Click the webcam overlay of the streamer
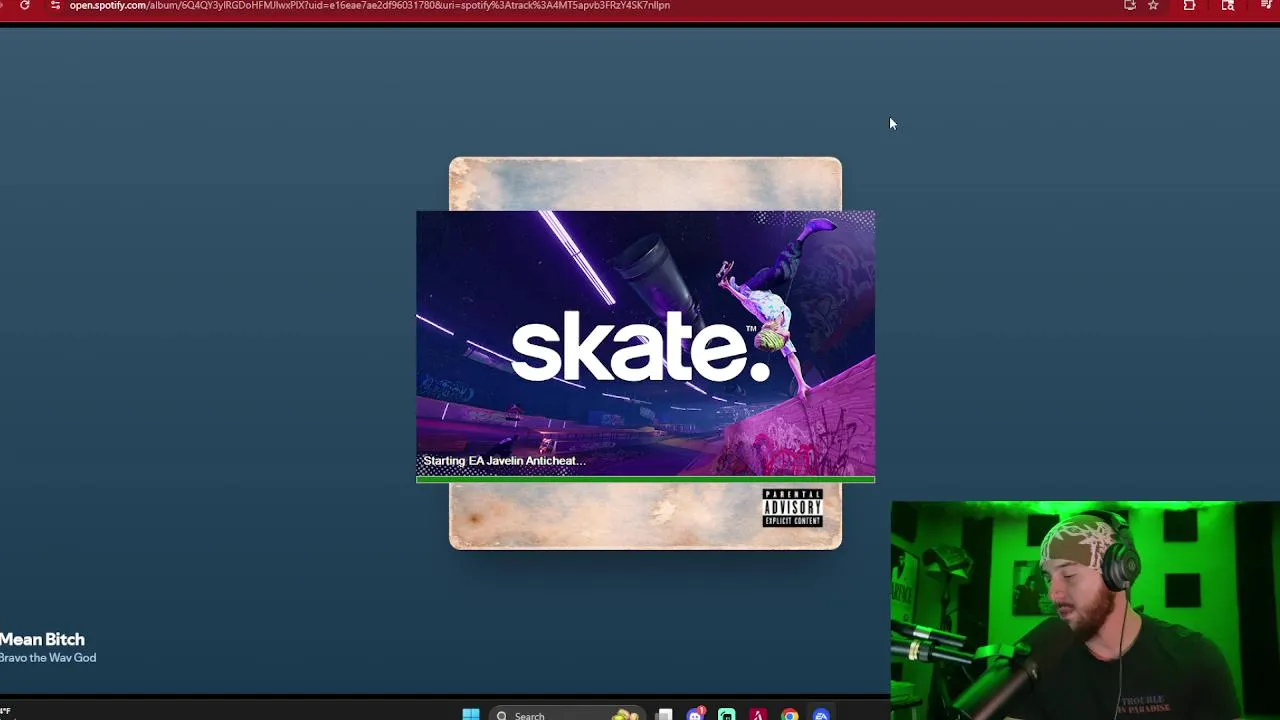This screenshot has height=720, width=1280. point(1085,610)
